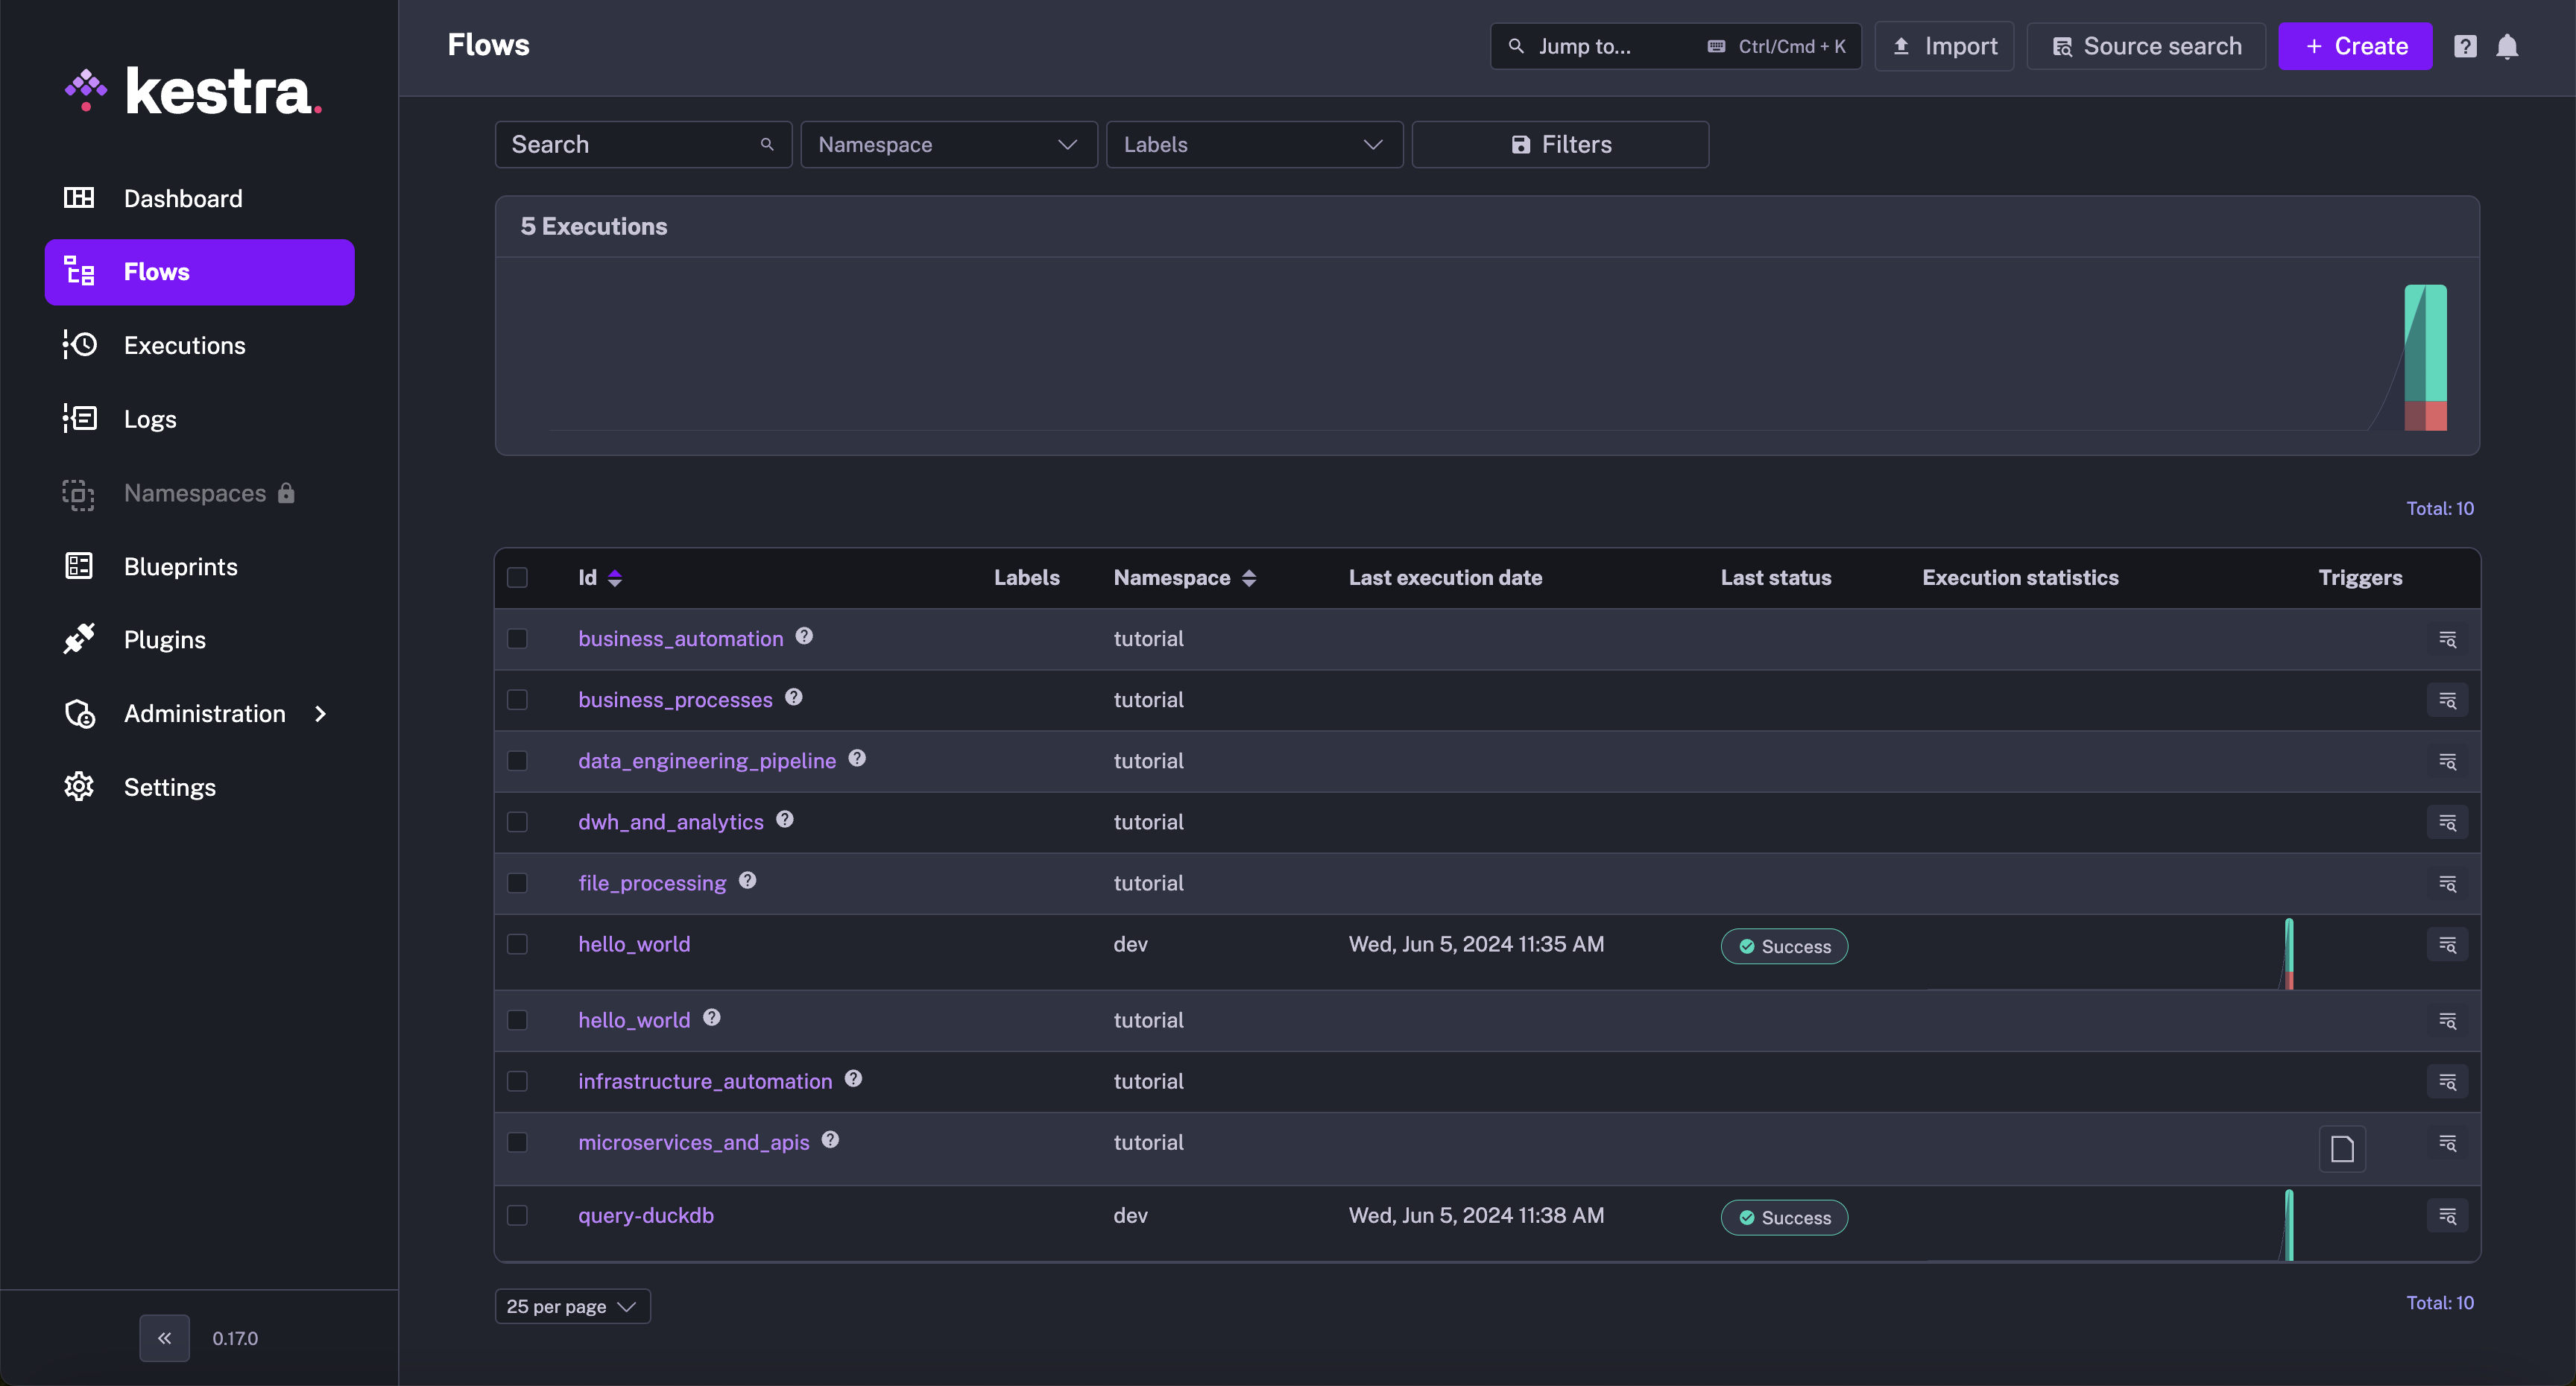Viewport: 2576px width, 1386px height.
Task: Click the Import button
Action: click(1944, 47)
